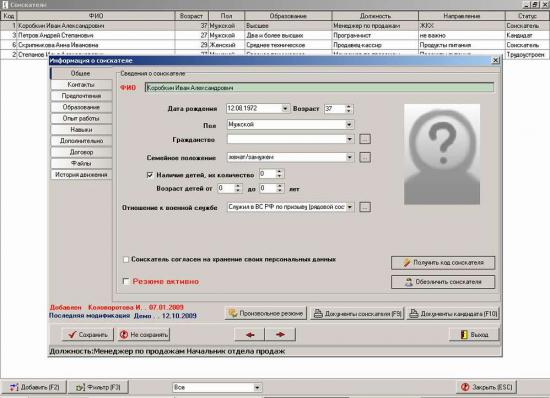Screen dimensions: 550x398
Task: Open 'Документы соискателя (F9)'
Action: pyautogui.click(x=357, y=313)
